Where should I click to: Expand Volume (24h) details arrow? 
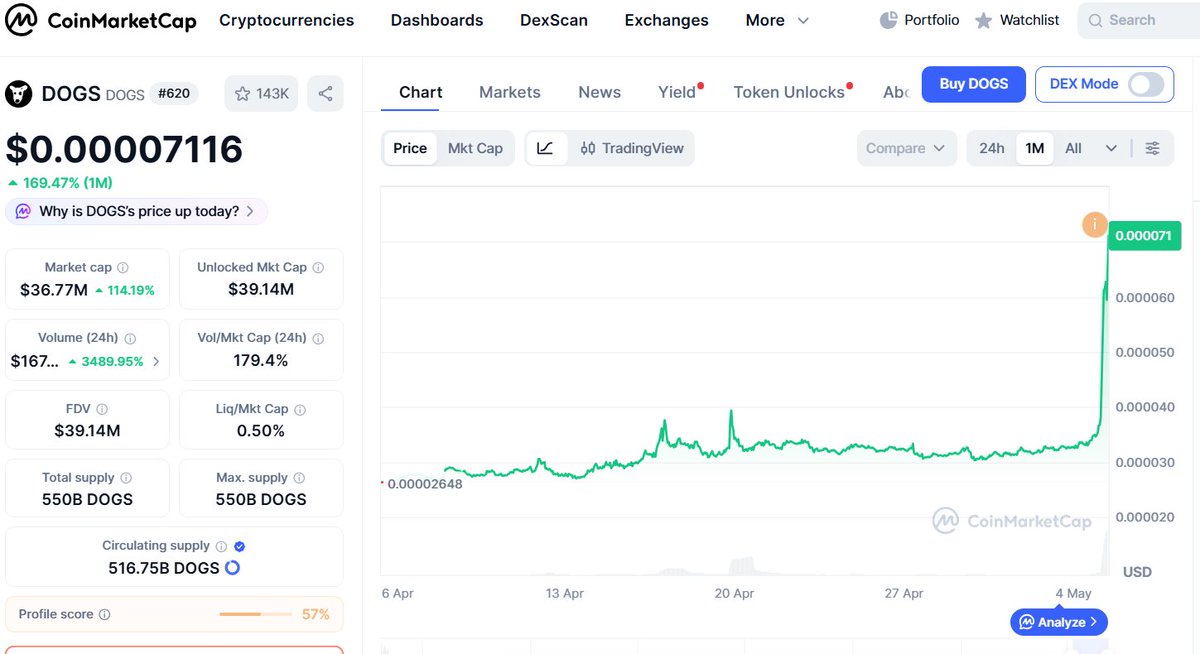(x=155, y=361)
